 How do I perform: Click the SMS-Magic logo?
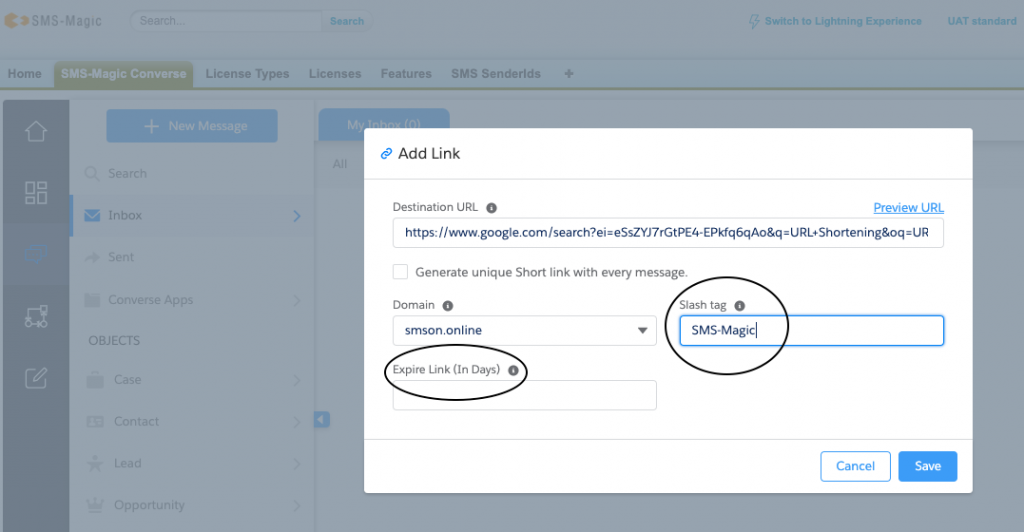[x=54, y=21]
